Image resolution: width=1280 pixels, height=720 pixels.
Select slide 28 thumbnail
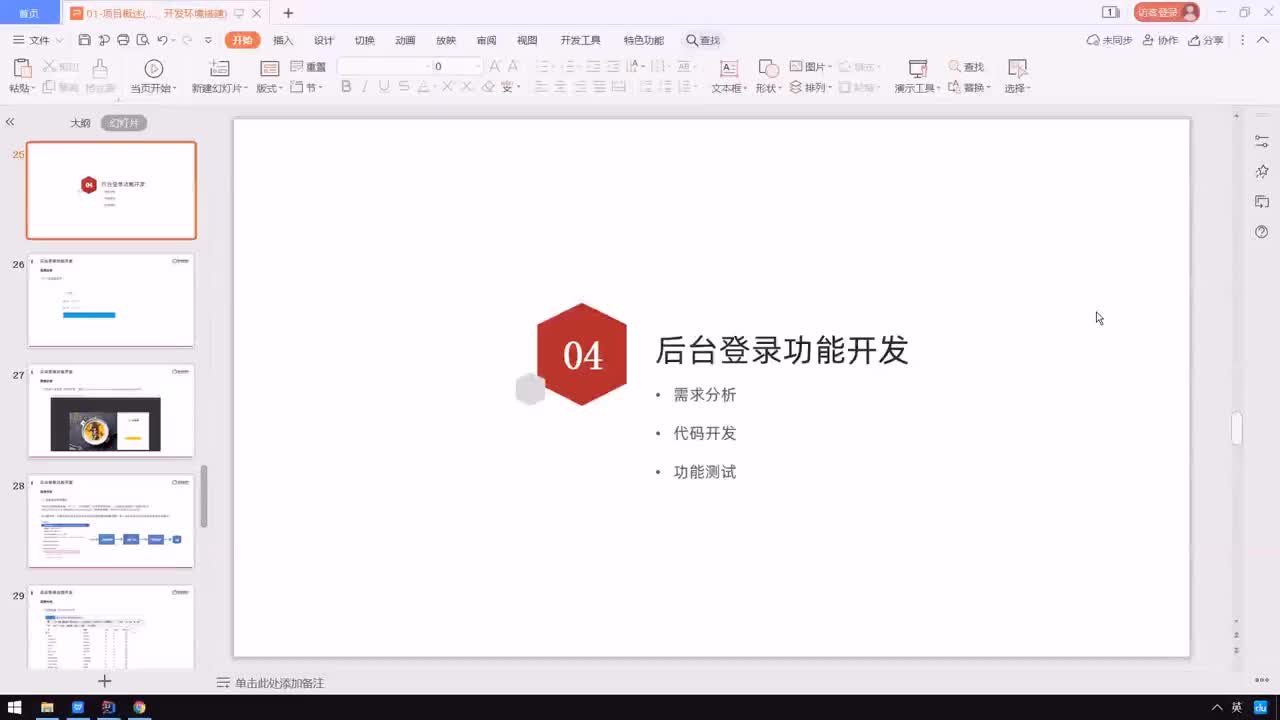click(x=111, y=522)
